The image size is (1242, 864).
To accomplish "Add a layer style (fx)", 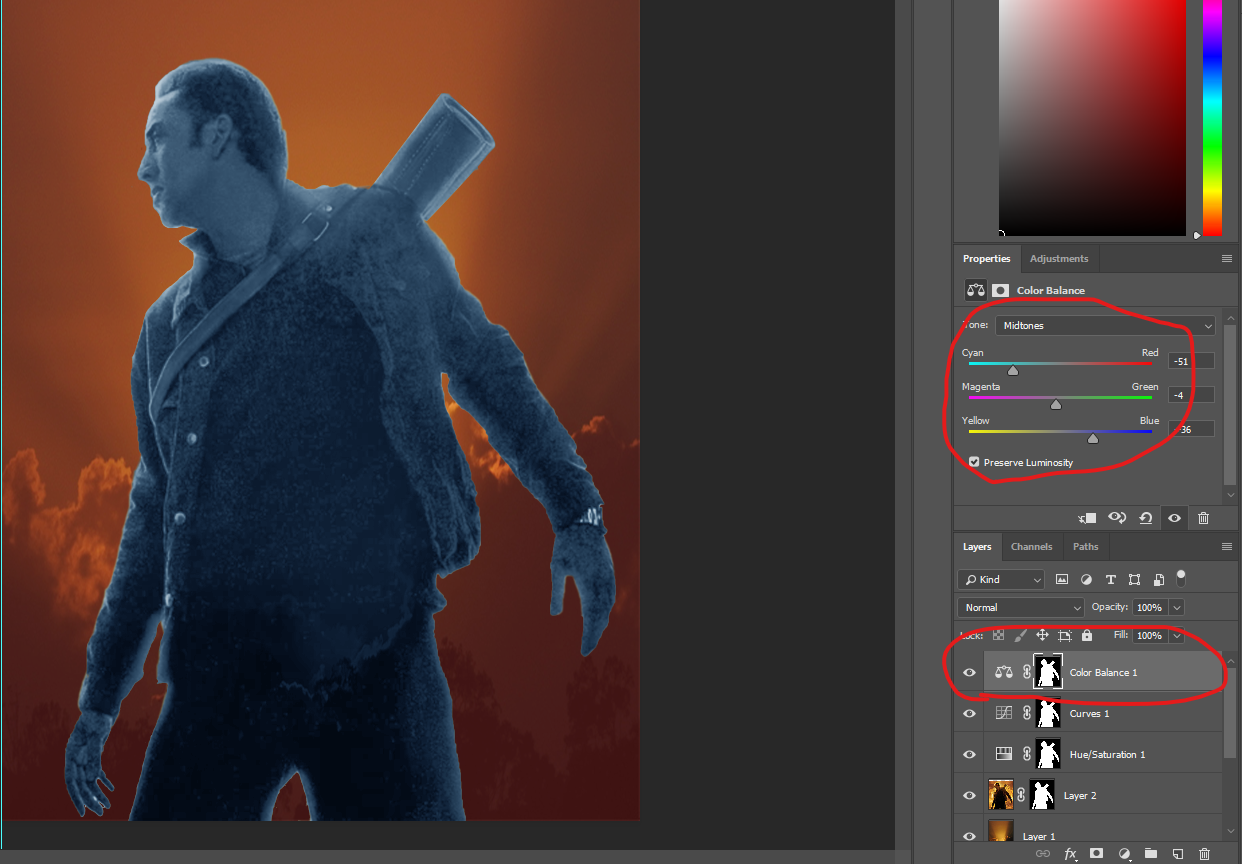I will tap(1070, 854).
